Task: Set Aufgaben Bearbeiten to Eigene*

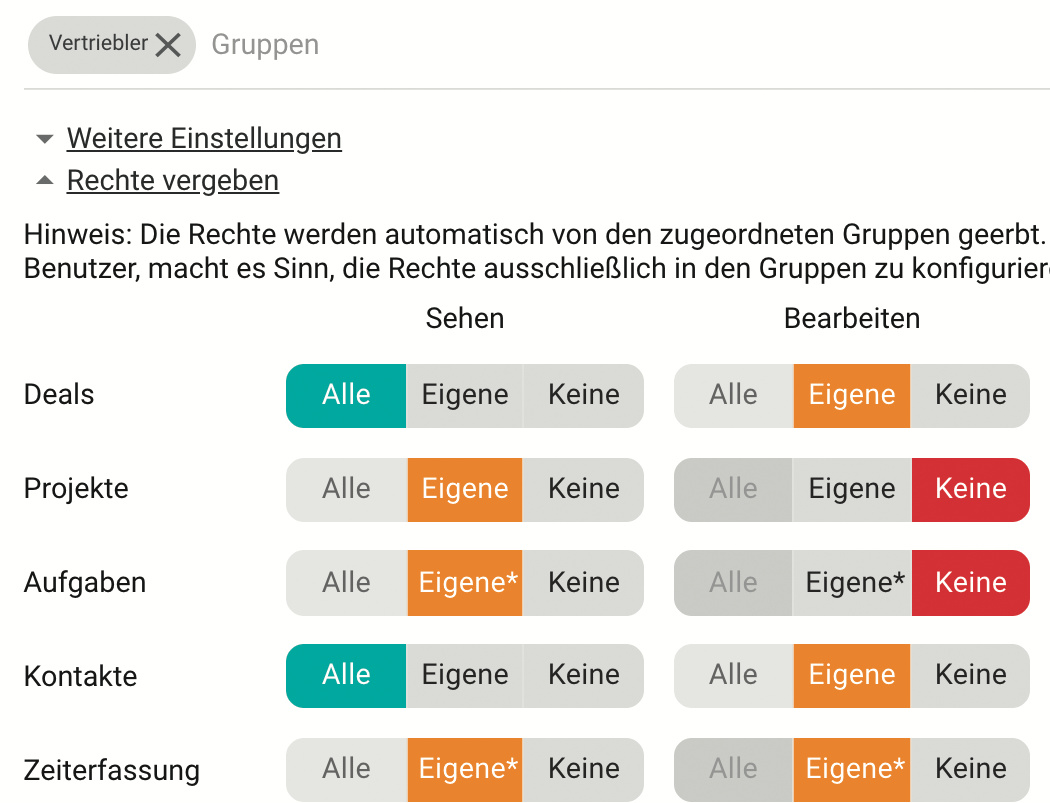Action: (x=854, y=583)
